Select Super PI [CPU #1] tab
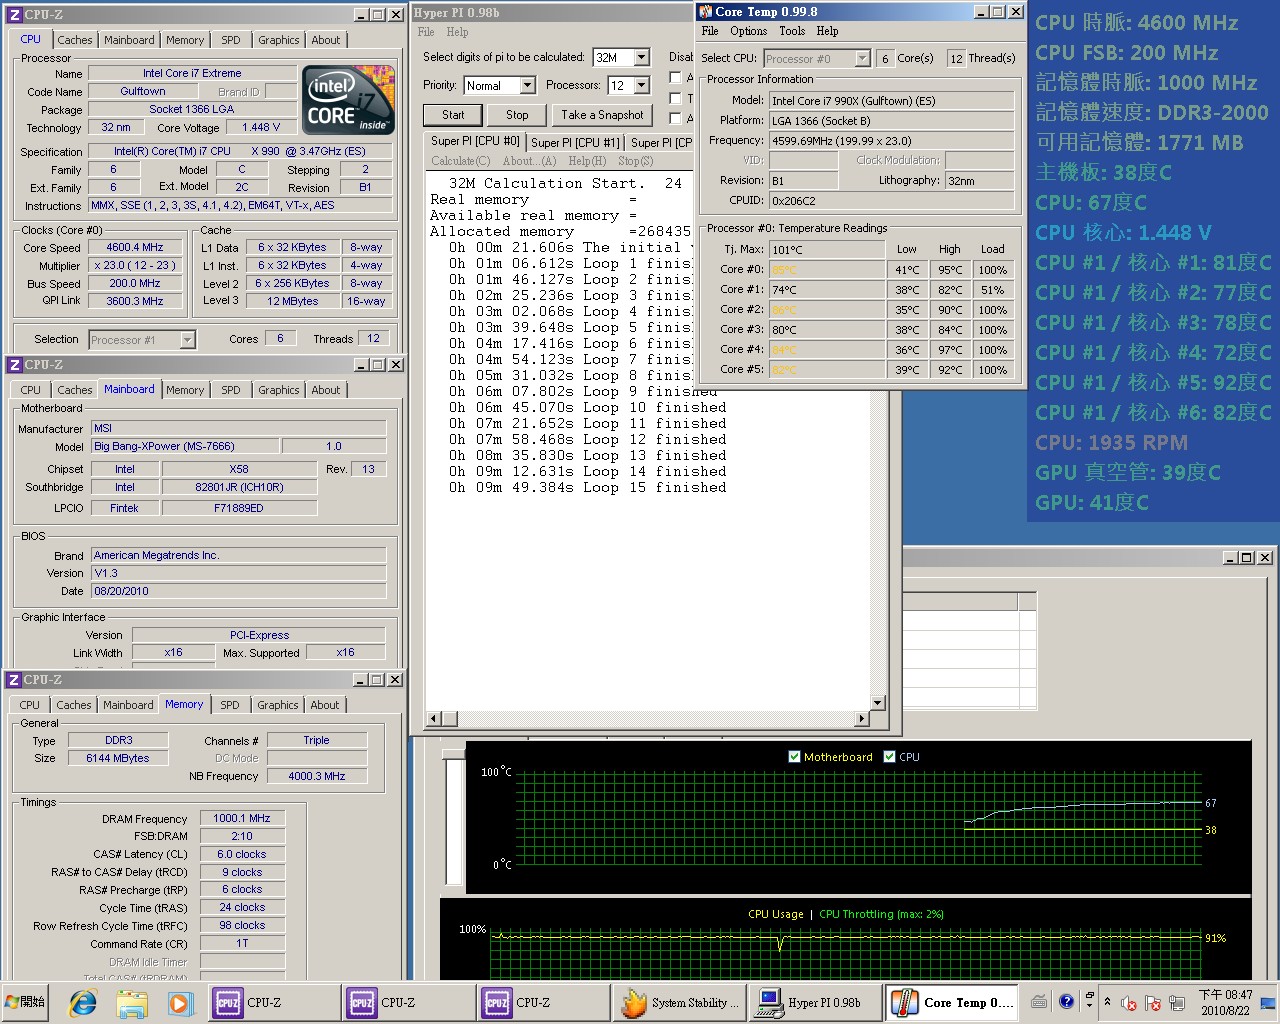Viewport: 1280px width, 1024px height. [575, 143]
